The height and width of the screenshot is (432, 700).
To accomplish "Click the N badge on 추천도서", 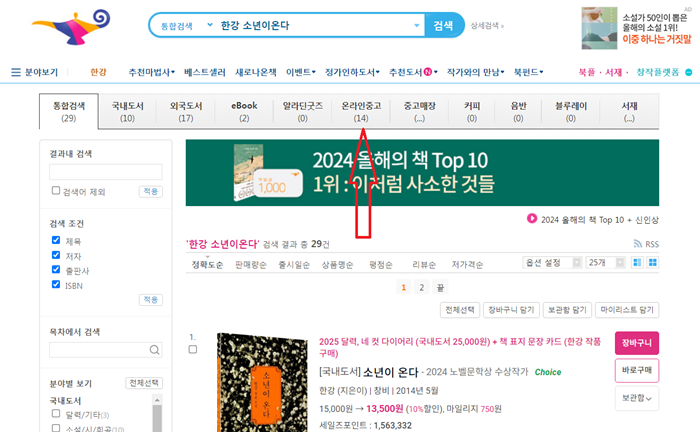I will pos(428,71).
